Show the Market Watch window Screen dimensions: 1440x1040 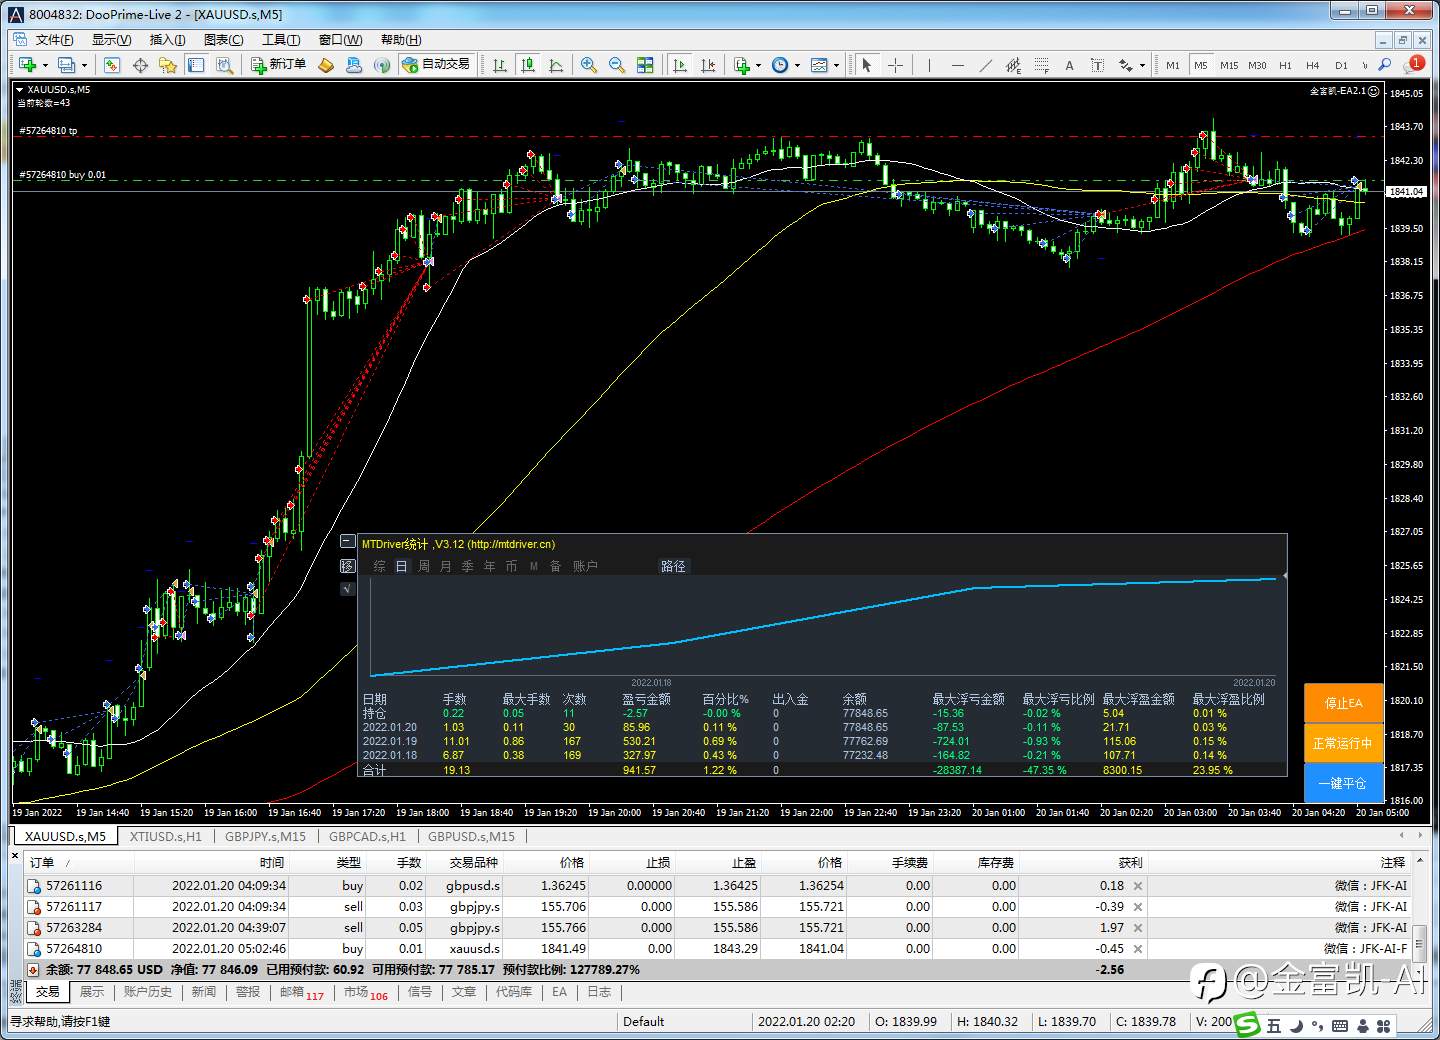111,65
